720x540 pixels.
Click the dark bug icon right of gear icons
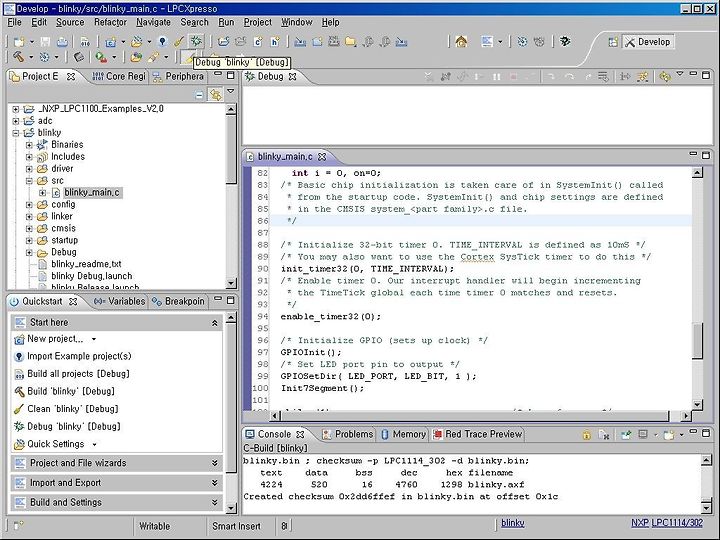[x=565, y=42]
